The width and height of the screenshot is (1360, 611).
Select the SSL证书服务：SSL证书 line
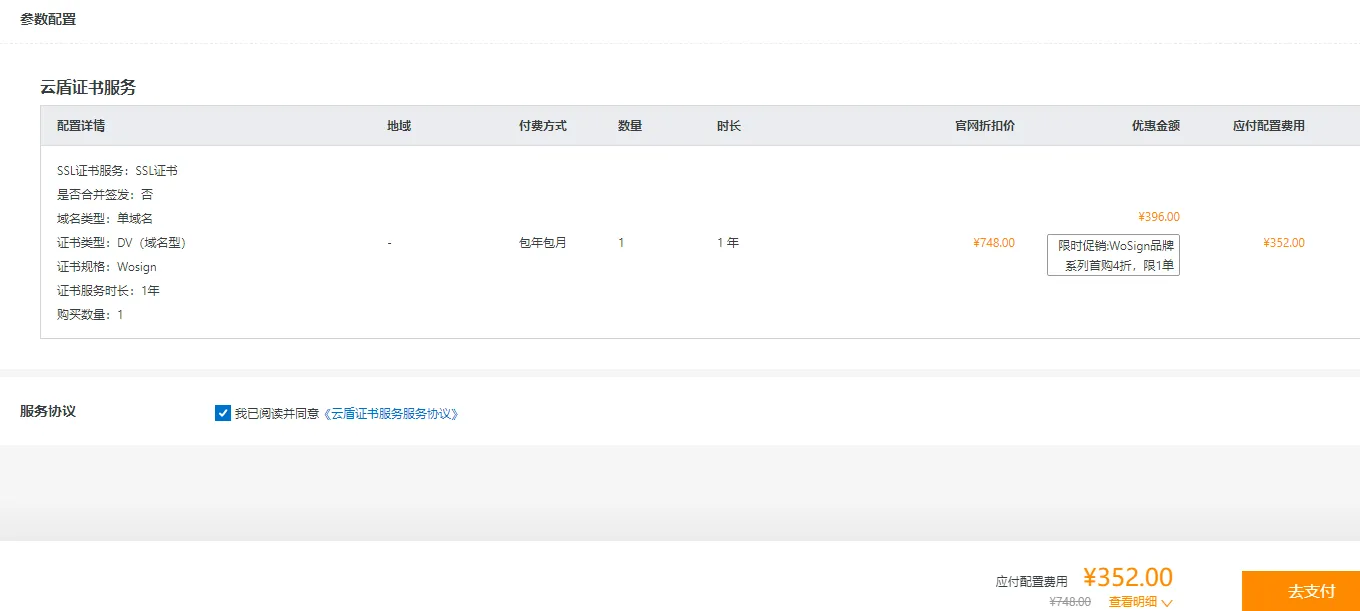(x=117, y=171)
